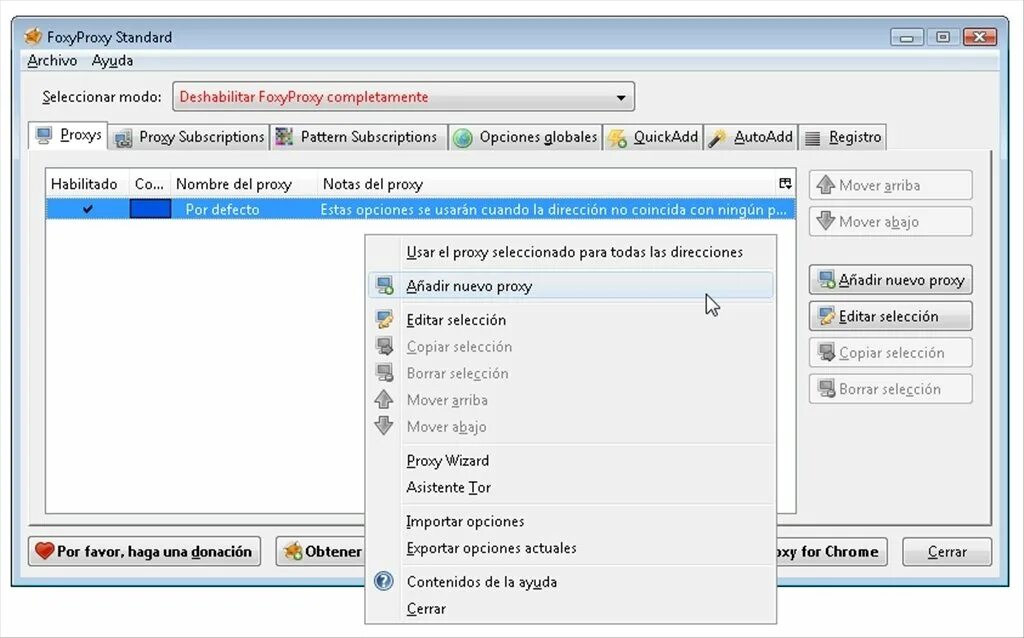Click the context menu Borrar selección icon
1024x638 pixels.
(x=385, y=373)
